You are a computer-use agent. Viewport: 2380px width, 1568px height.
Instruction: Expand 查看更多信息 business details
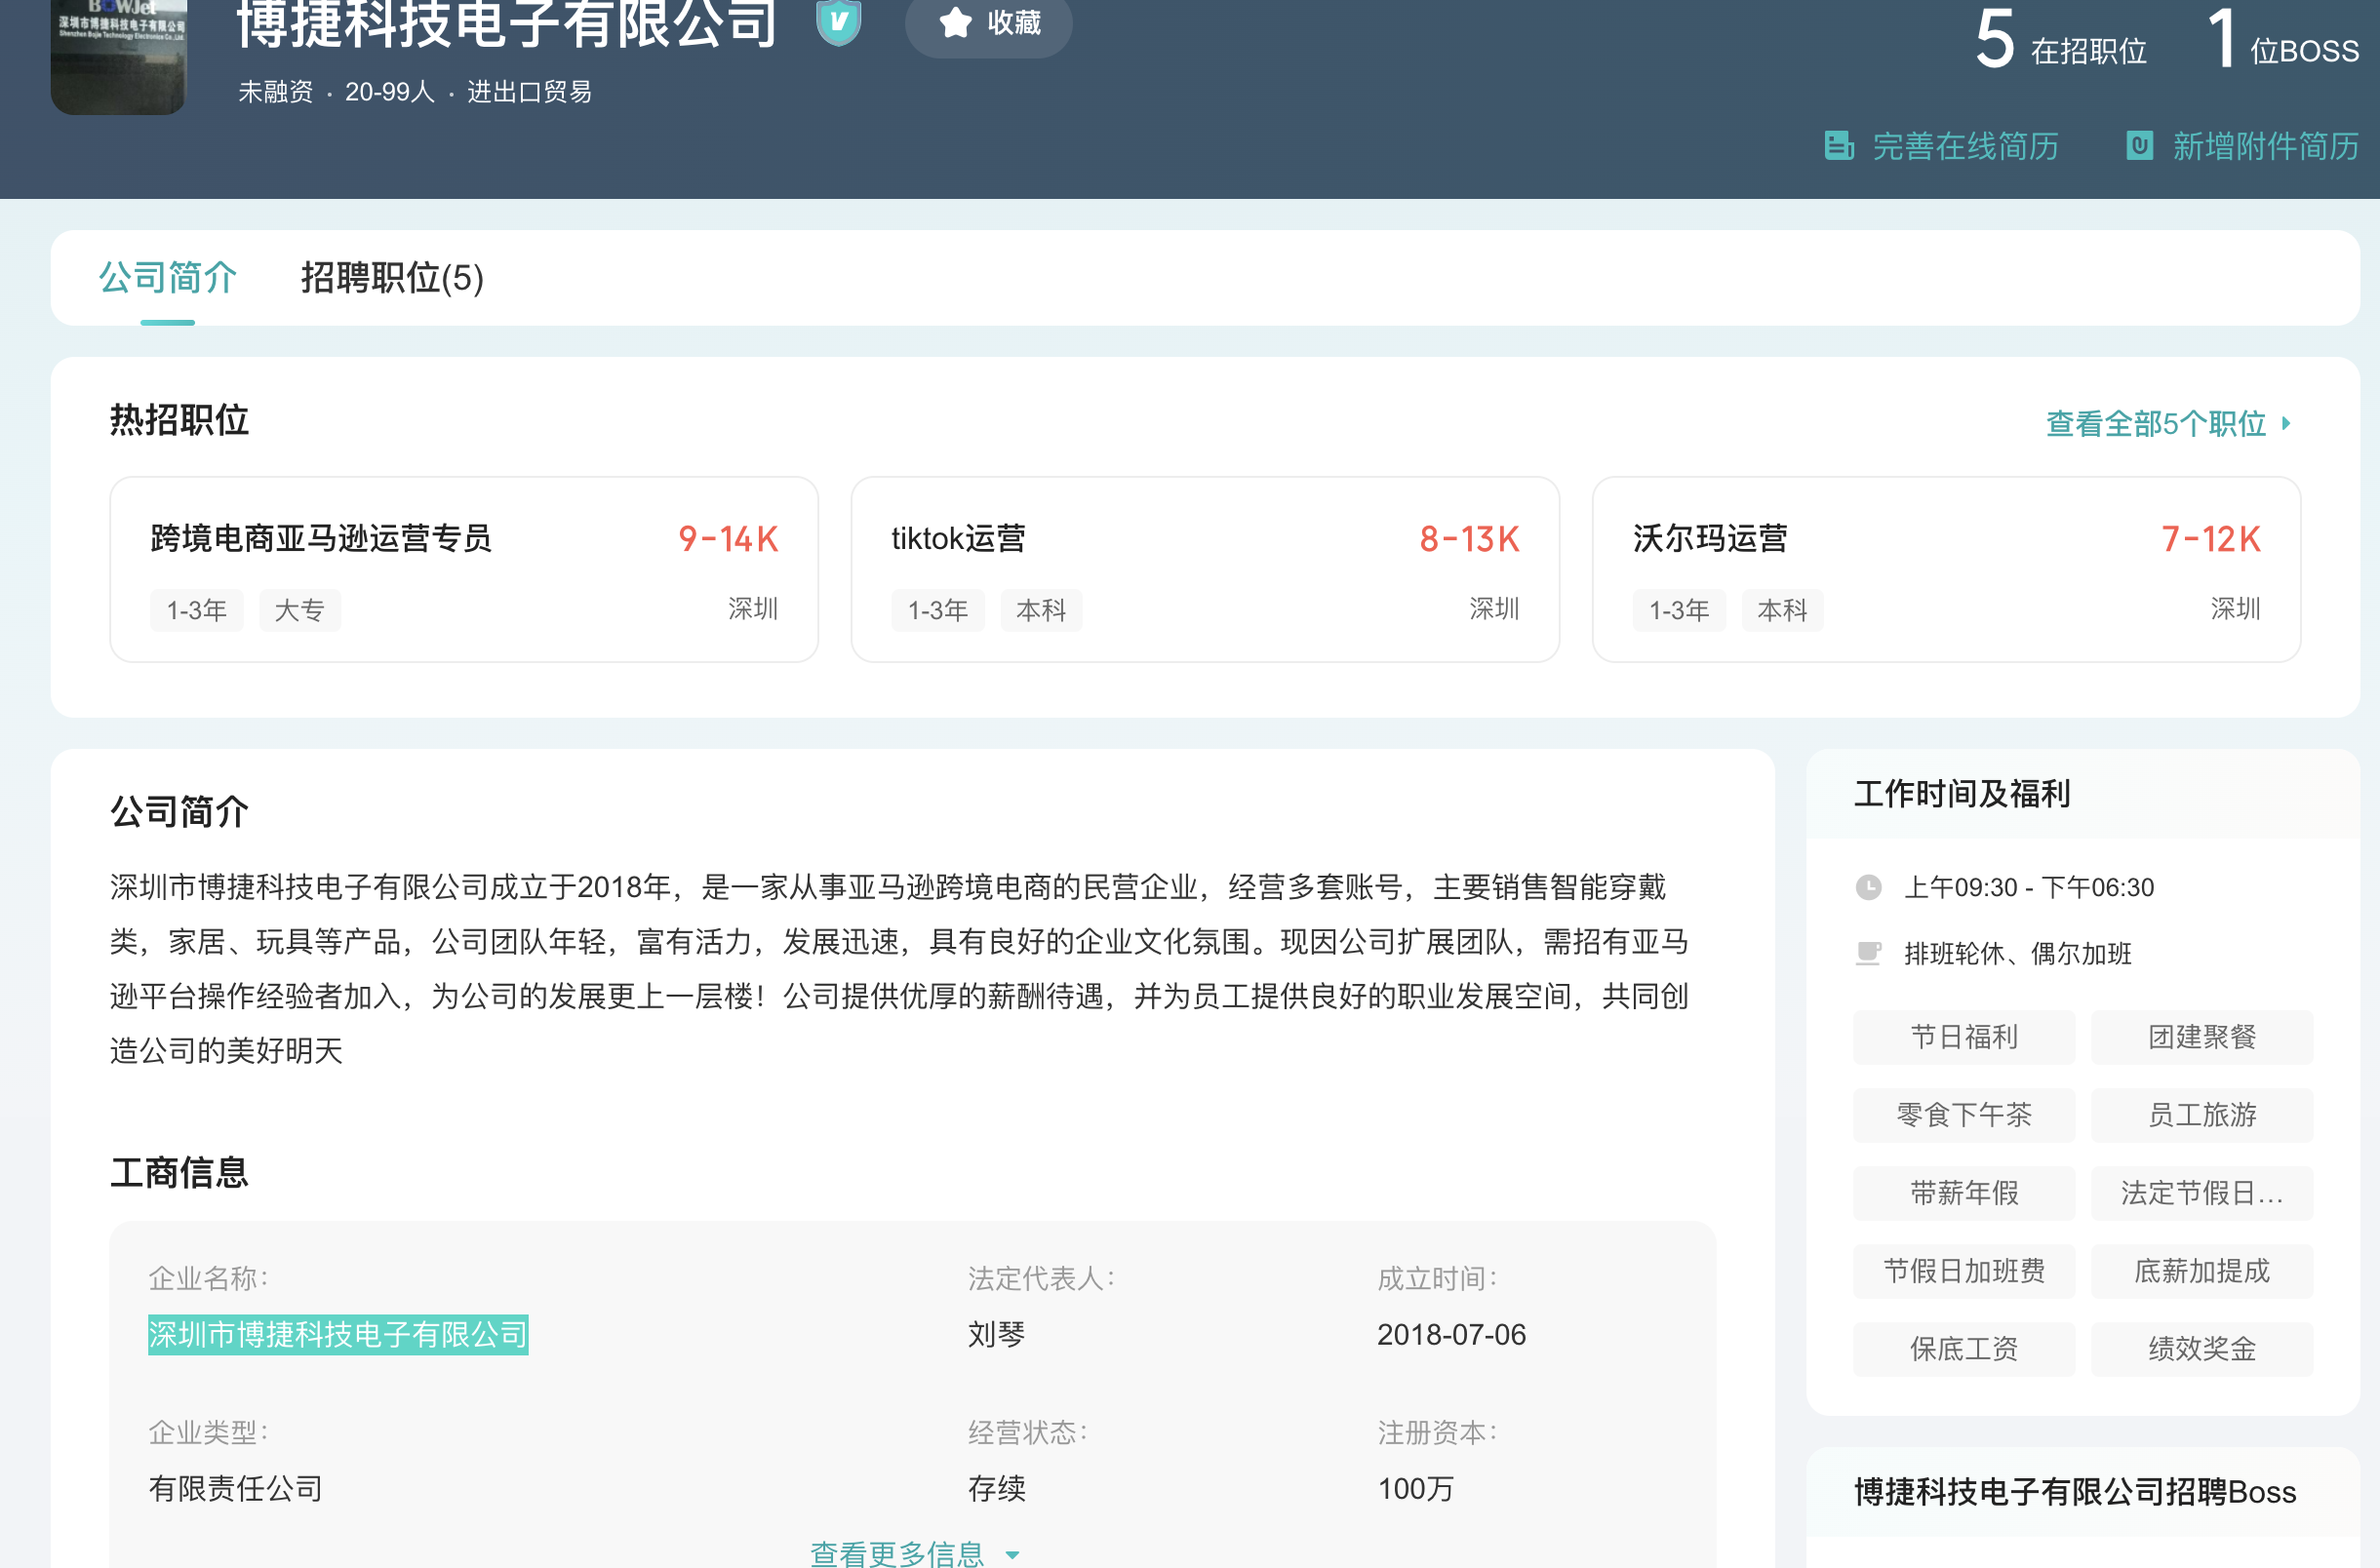coord(897,1552)
